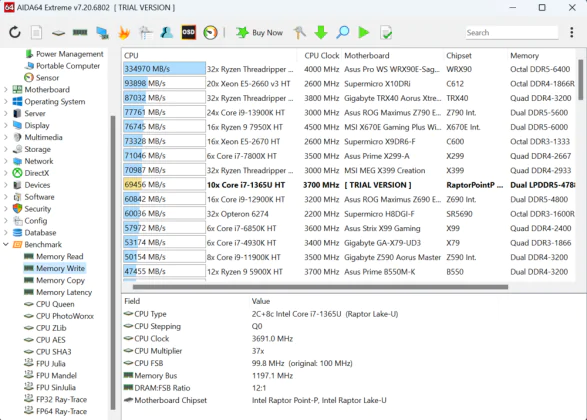Expand the Storage tree node
The image size is (587, 420).
click(x=6, y=149)
